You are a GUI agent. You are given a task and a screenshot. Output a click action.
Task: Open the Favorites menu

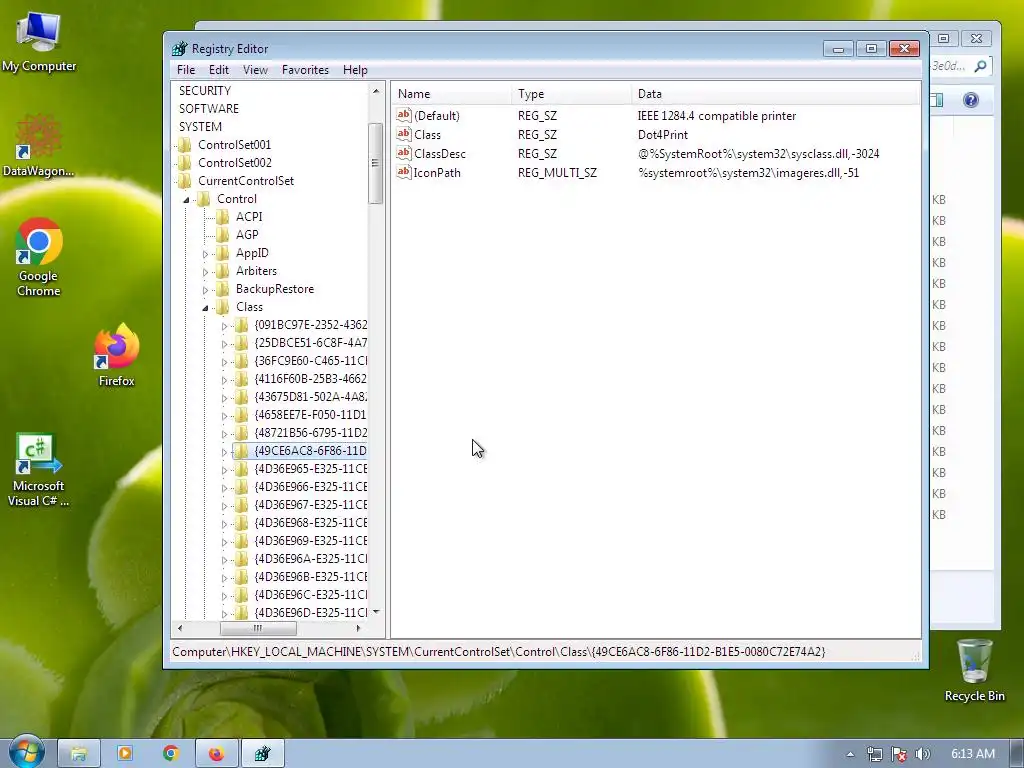[x=305, y=70]
